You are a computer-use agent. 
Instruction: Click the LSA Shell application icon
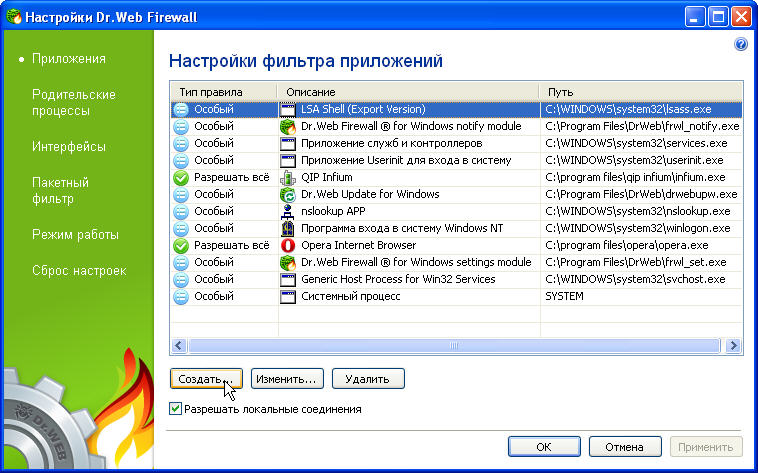tap(288, 110)
